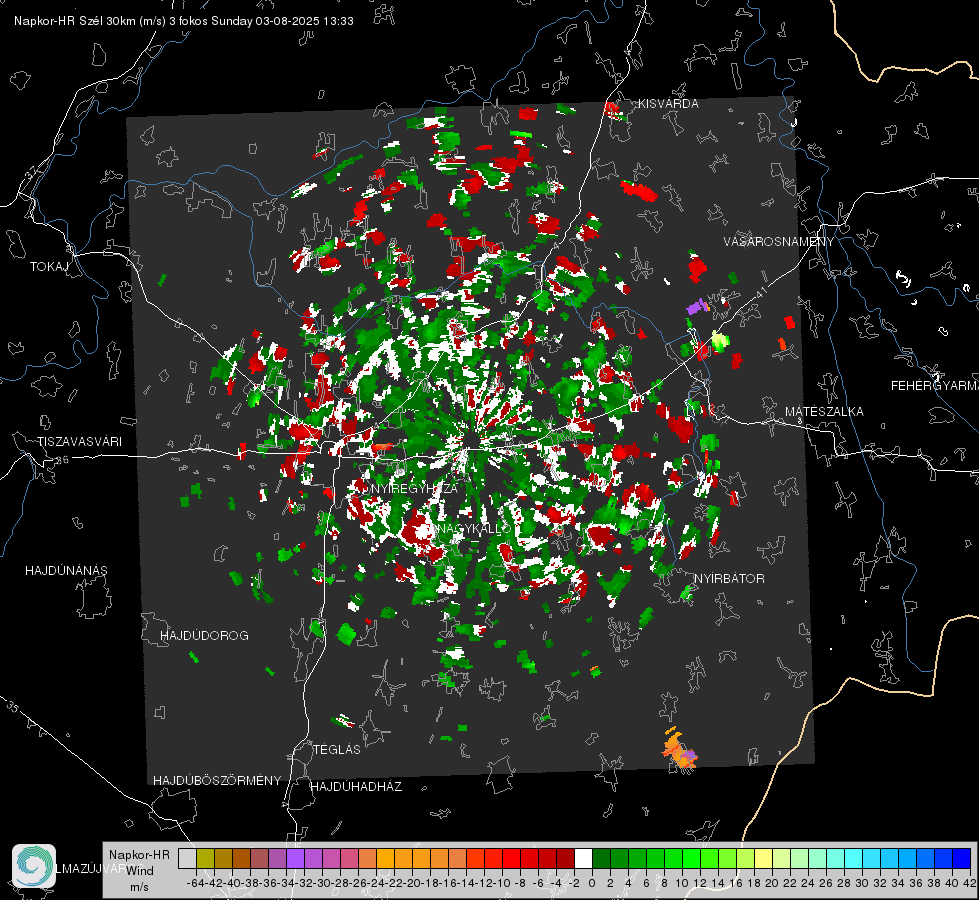979x900 pixels.
Task: Click the FEHÉRGYARMAT label at right edge
Action: coord(935,385)
